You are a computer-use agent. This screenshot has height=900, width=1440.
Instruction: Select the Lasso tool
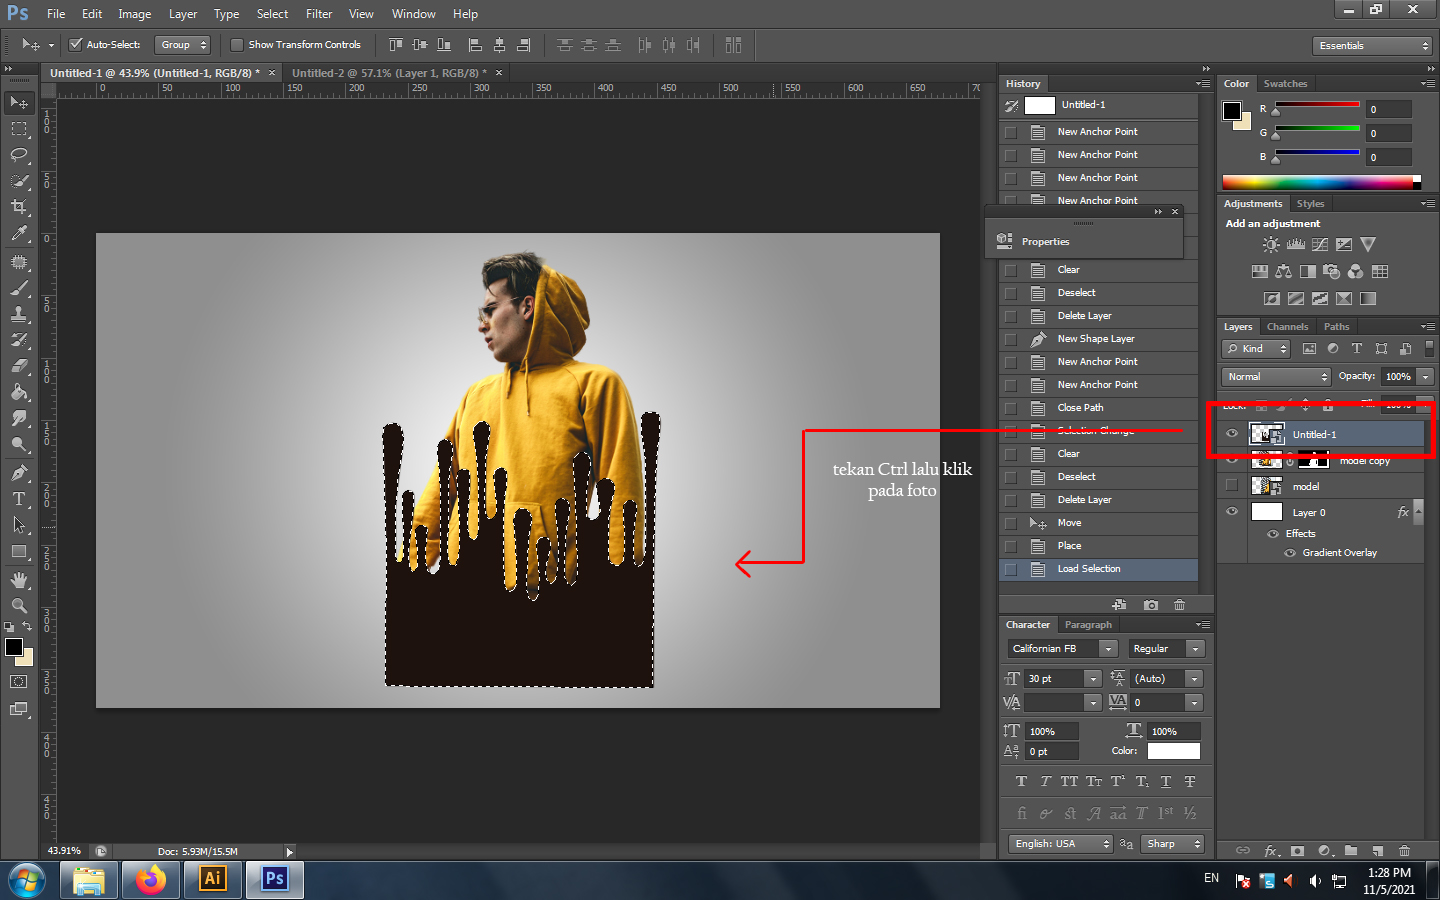pyautogui.click(x=19, y=155)
